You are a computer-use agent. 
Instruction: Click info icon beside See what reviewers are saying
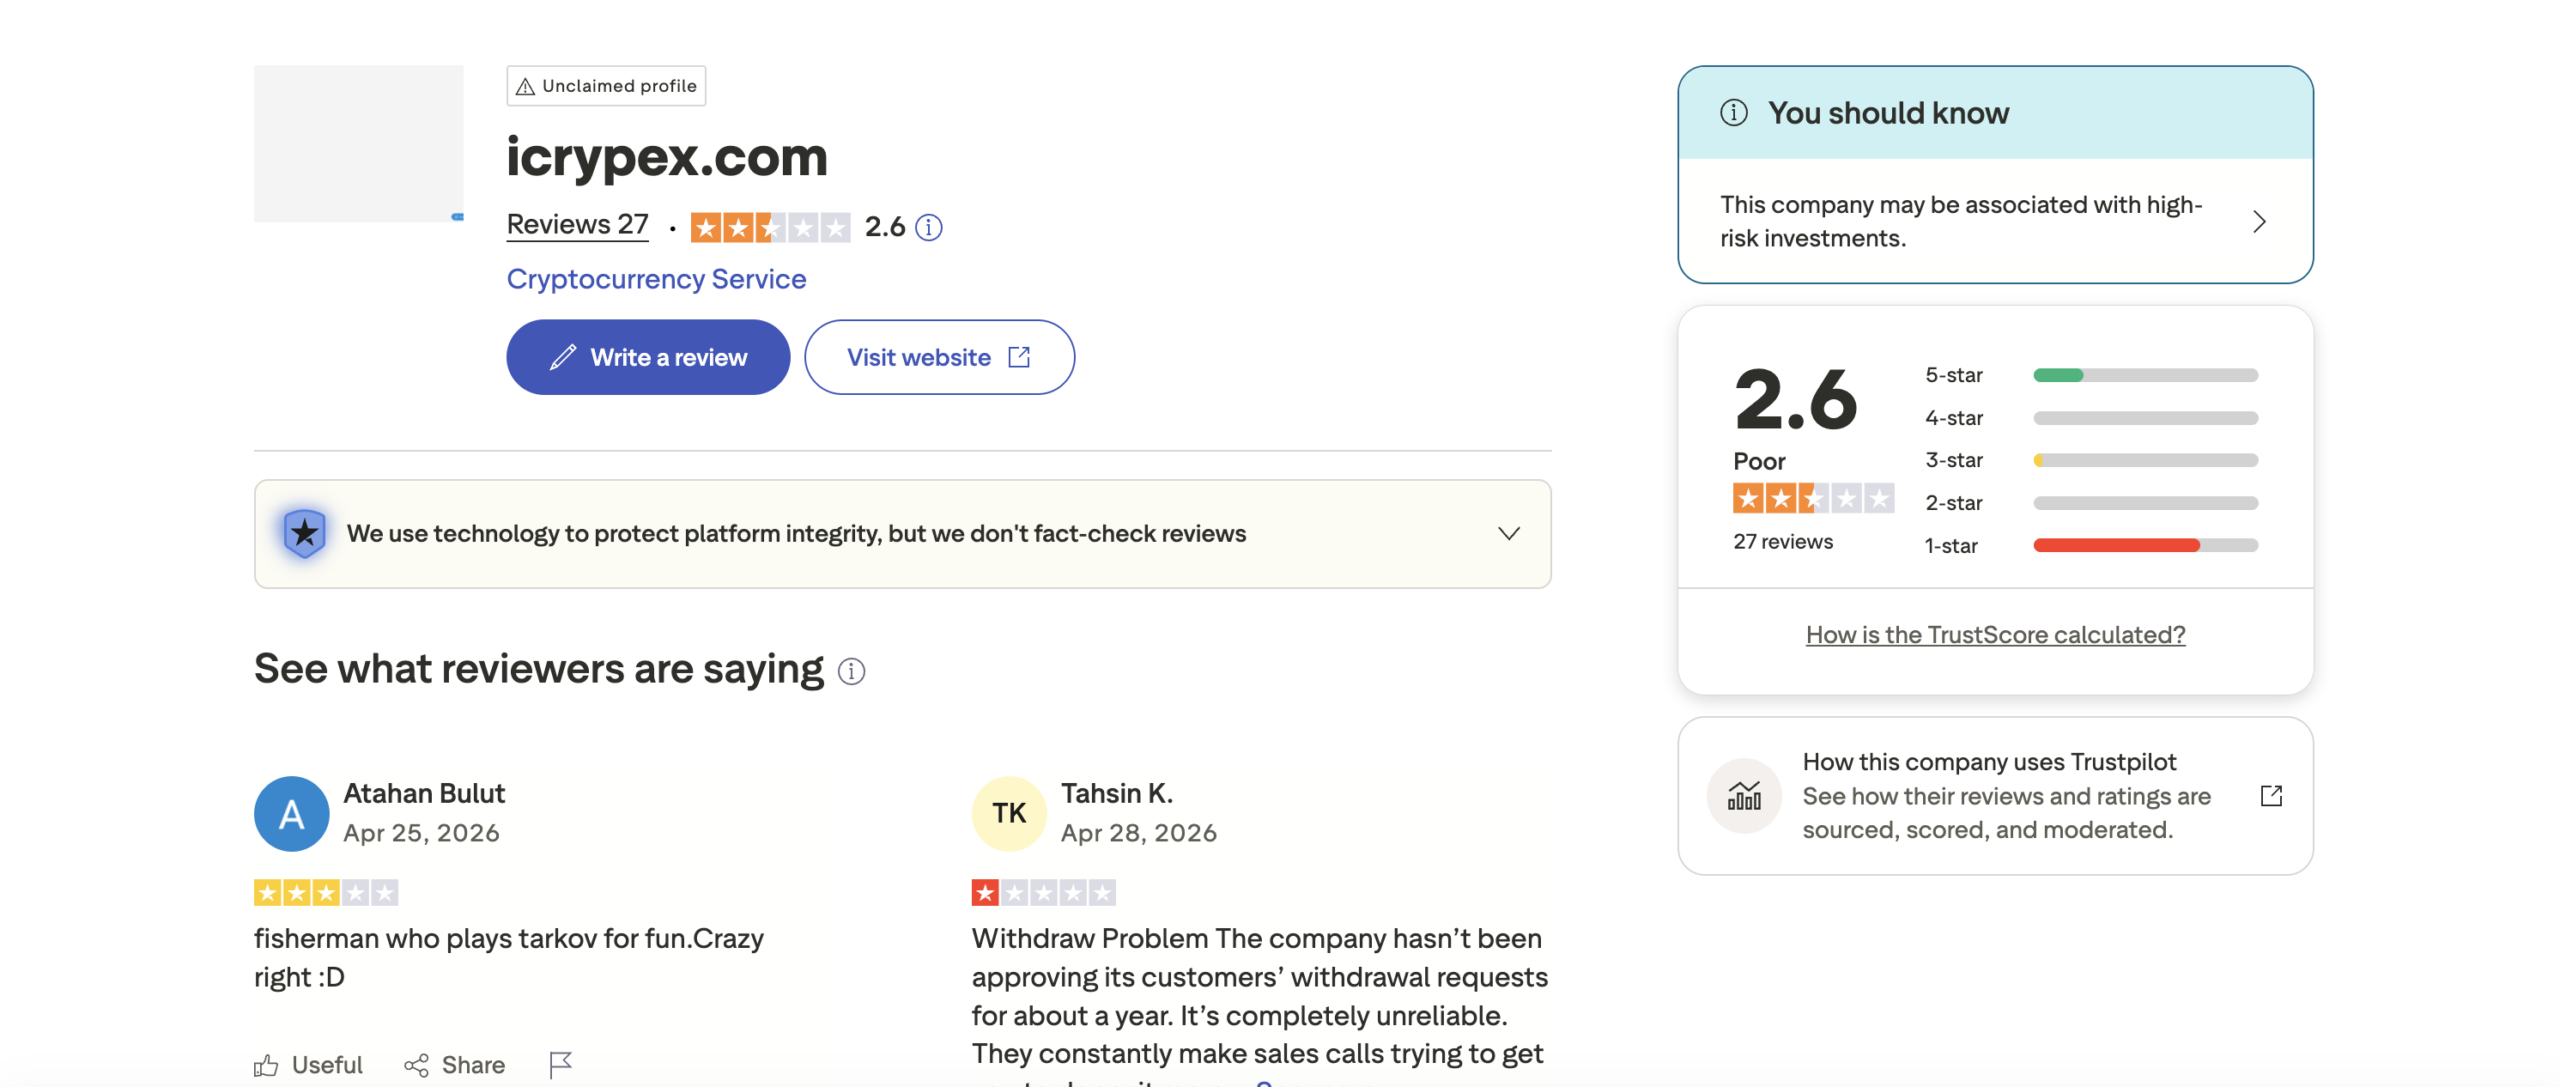tap(851, 671)
